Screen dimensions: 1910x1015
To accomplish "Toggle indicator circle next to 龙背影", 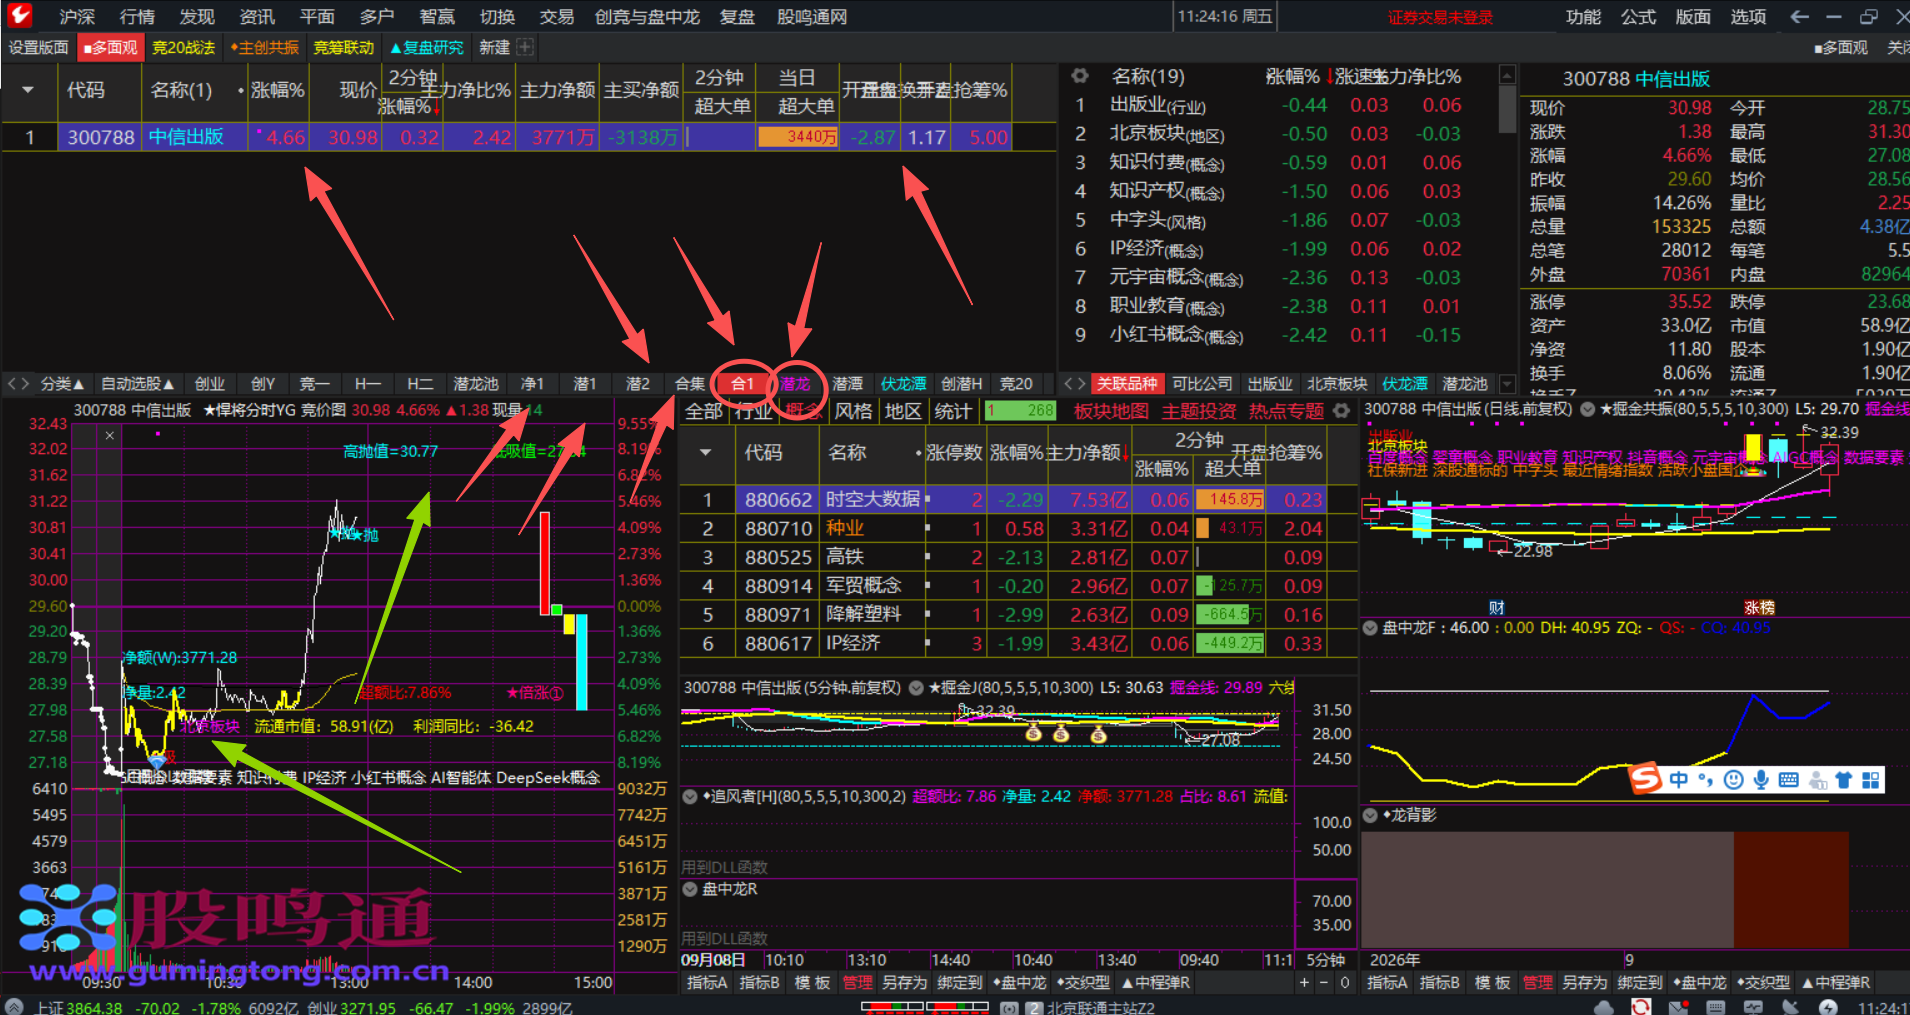I will click(x=1370, y=815).
